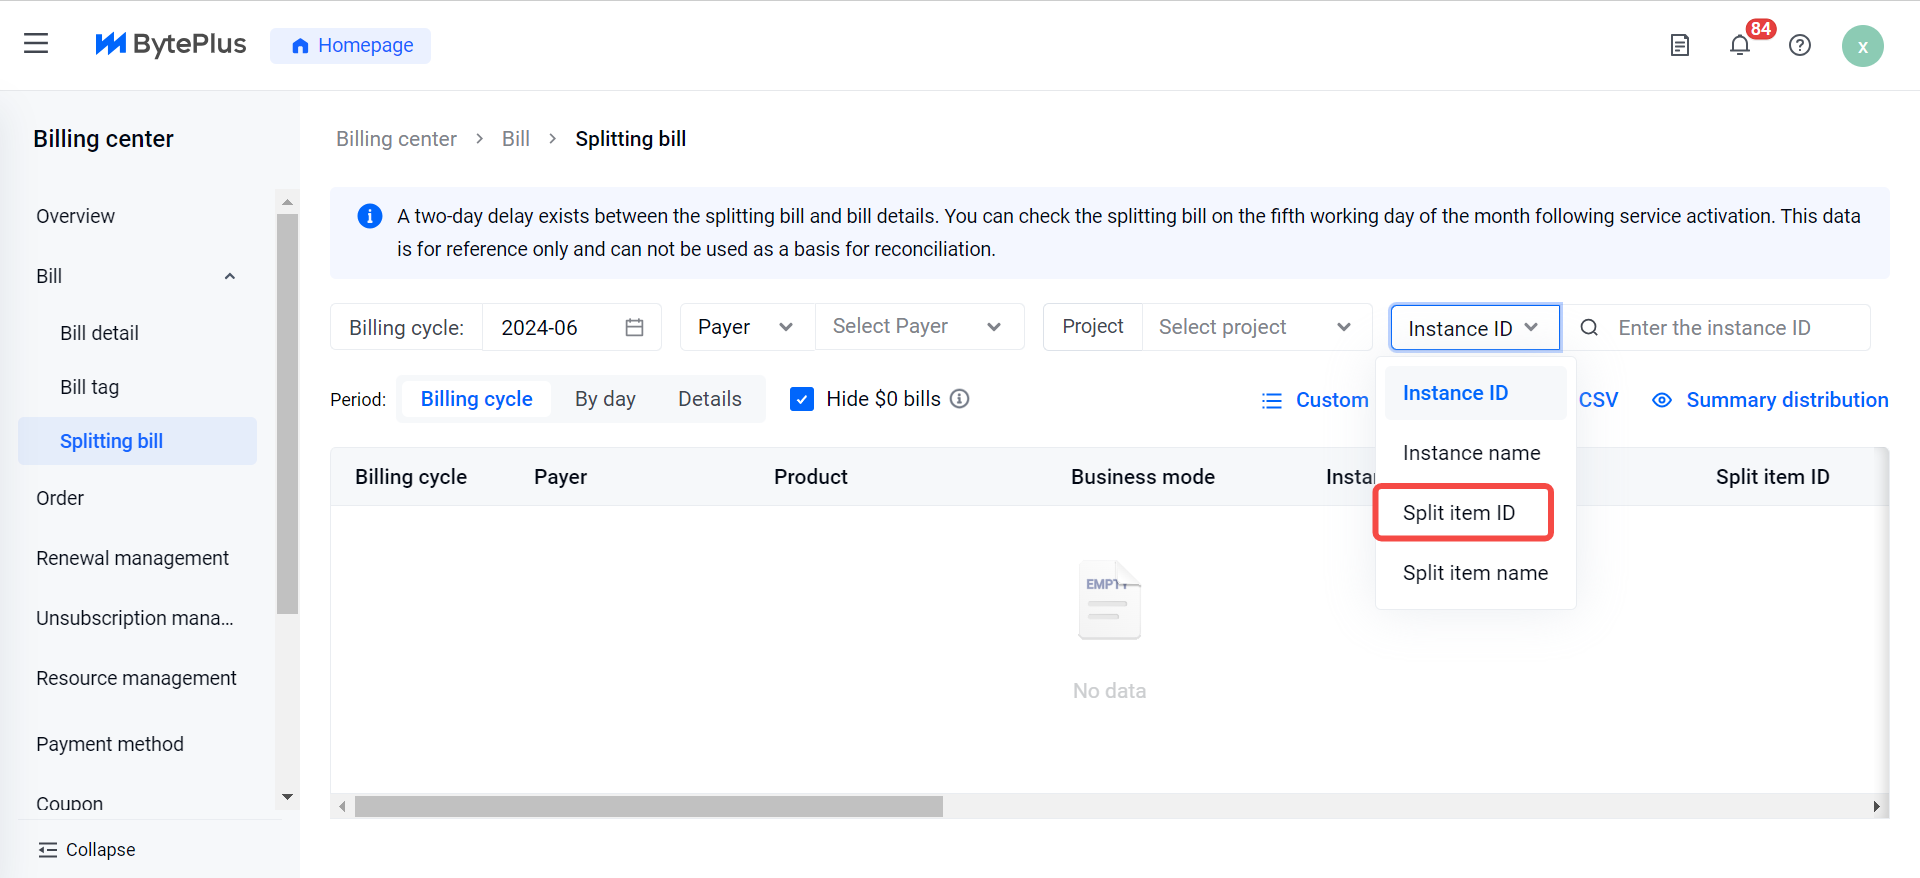The image size is (1920, 878).
Task: Click the blue info icon in notice banner
Action: pyautogui.click(x=370, y=216)
